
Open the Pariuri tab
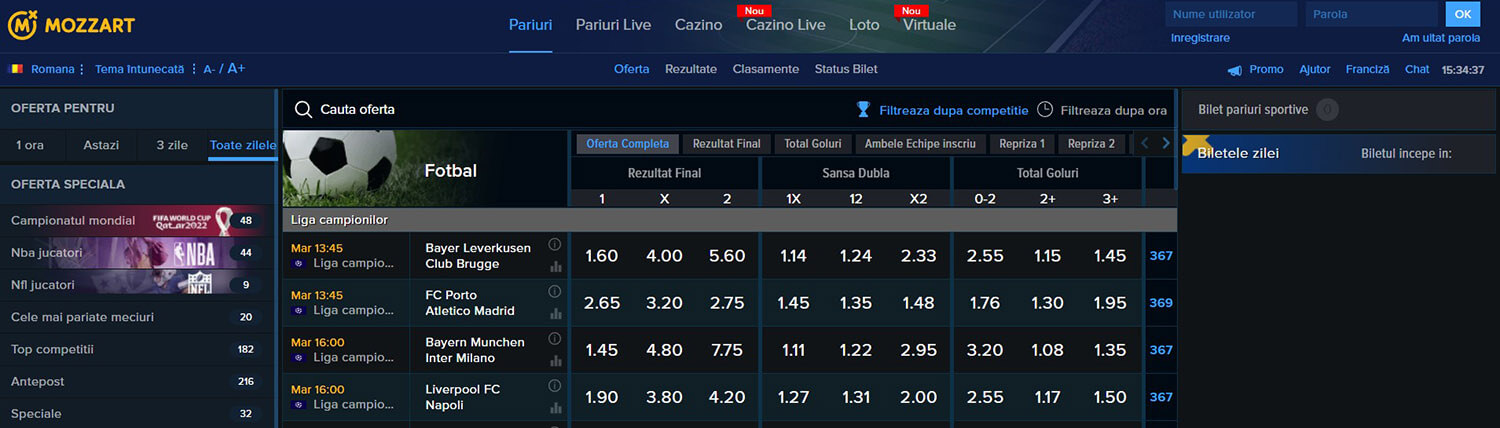point(530,25)
